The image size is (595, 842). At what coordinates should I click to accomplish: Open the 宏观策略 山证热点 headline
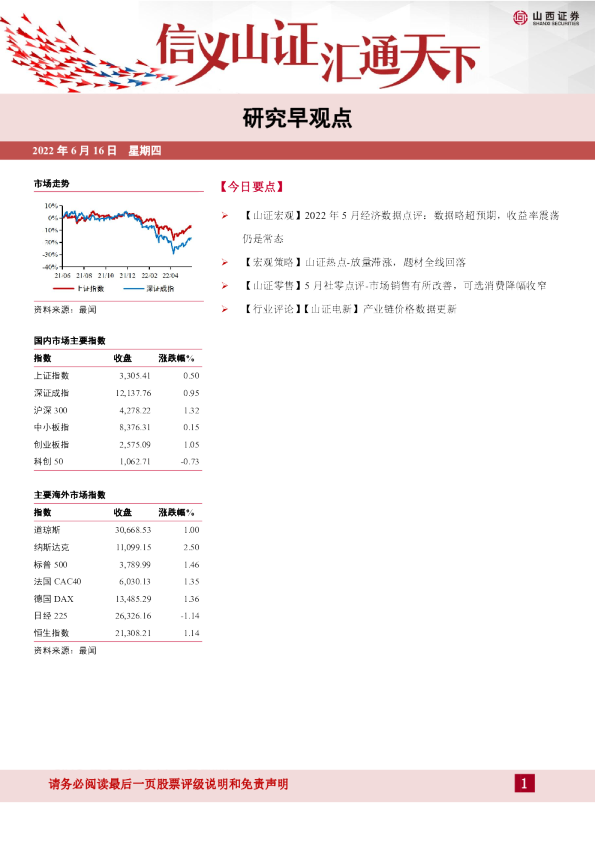click(x=354, y=263)
